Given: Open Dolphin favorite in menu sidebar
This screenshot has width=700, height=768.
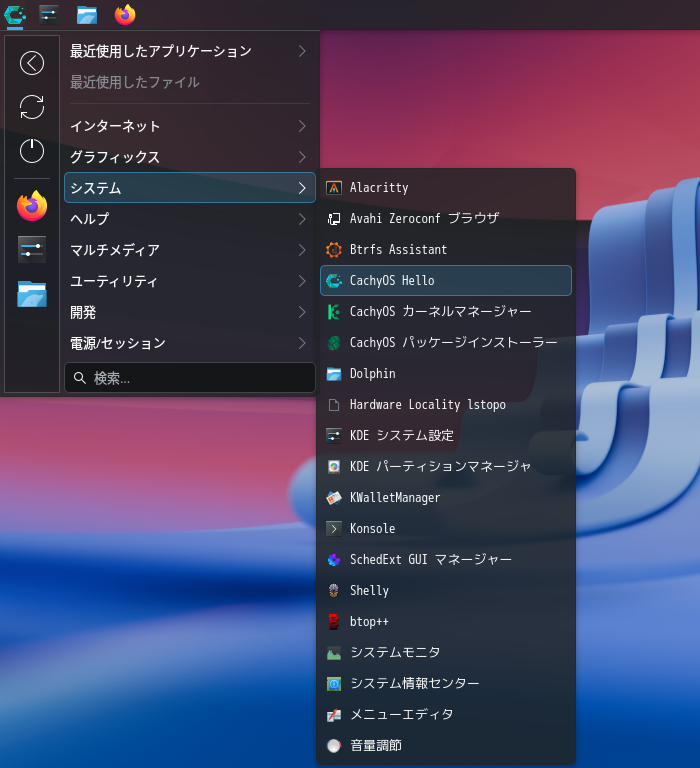Looking at the screenshot, I should [32, 294].
